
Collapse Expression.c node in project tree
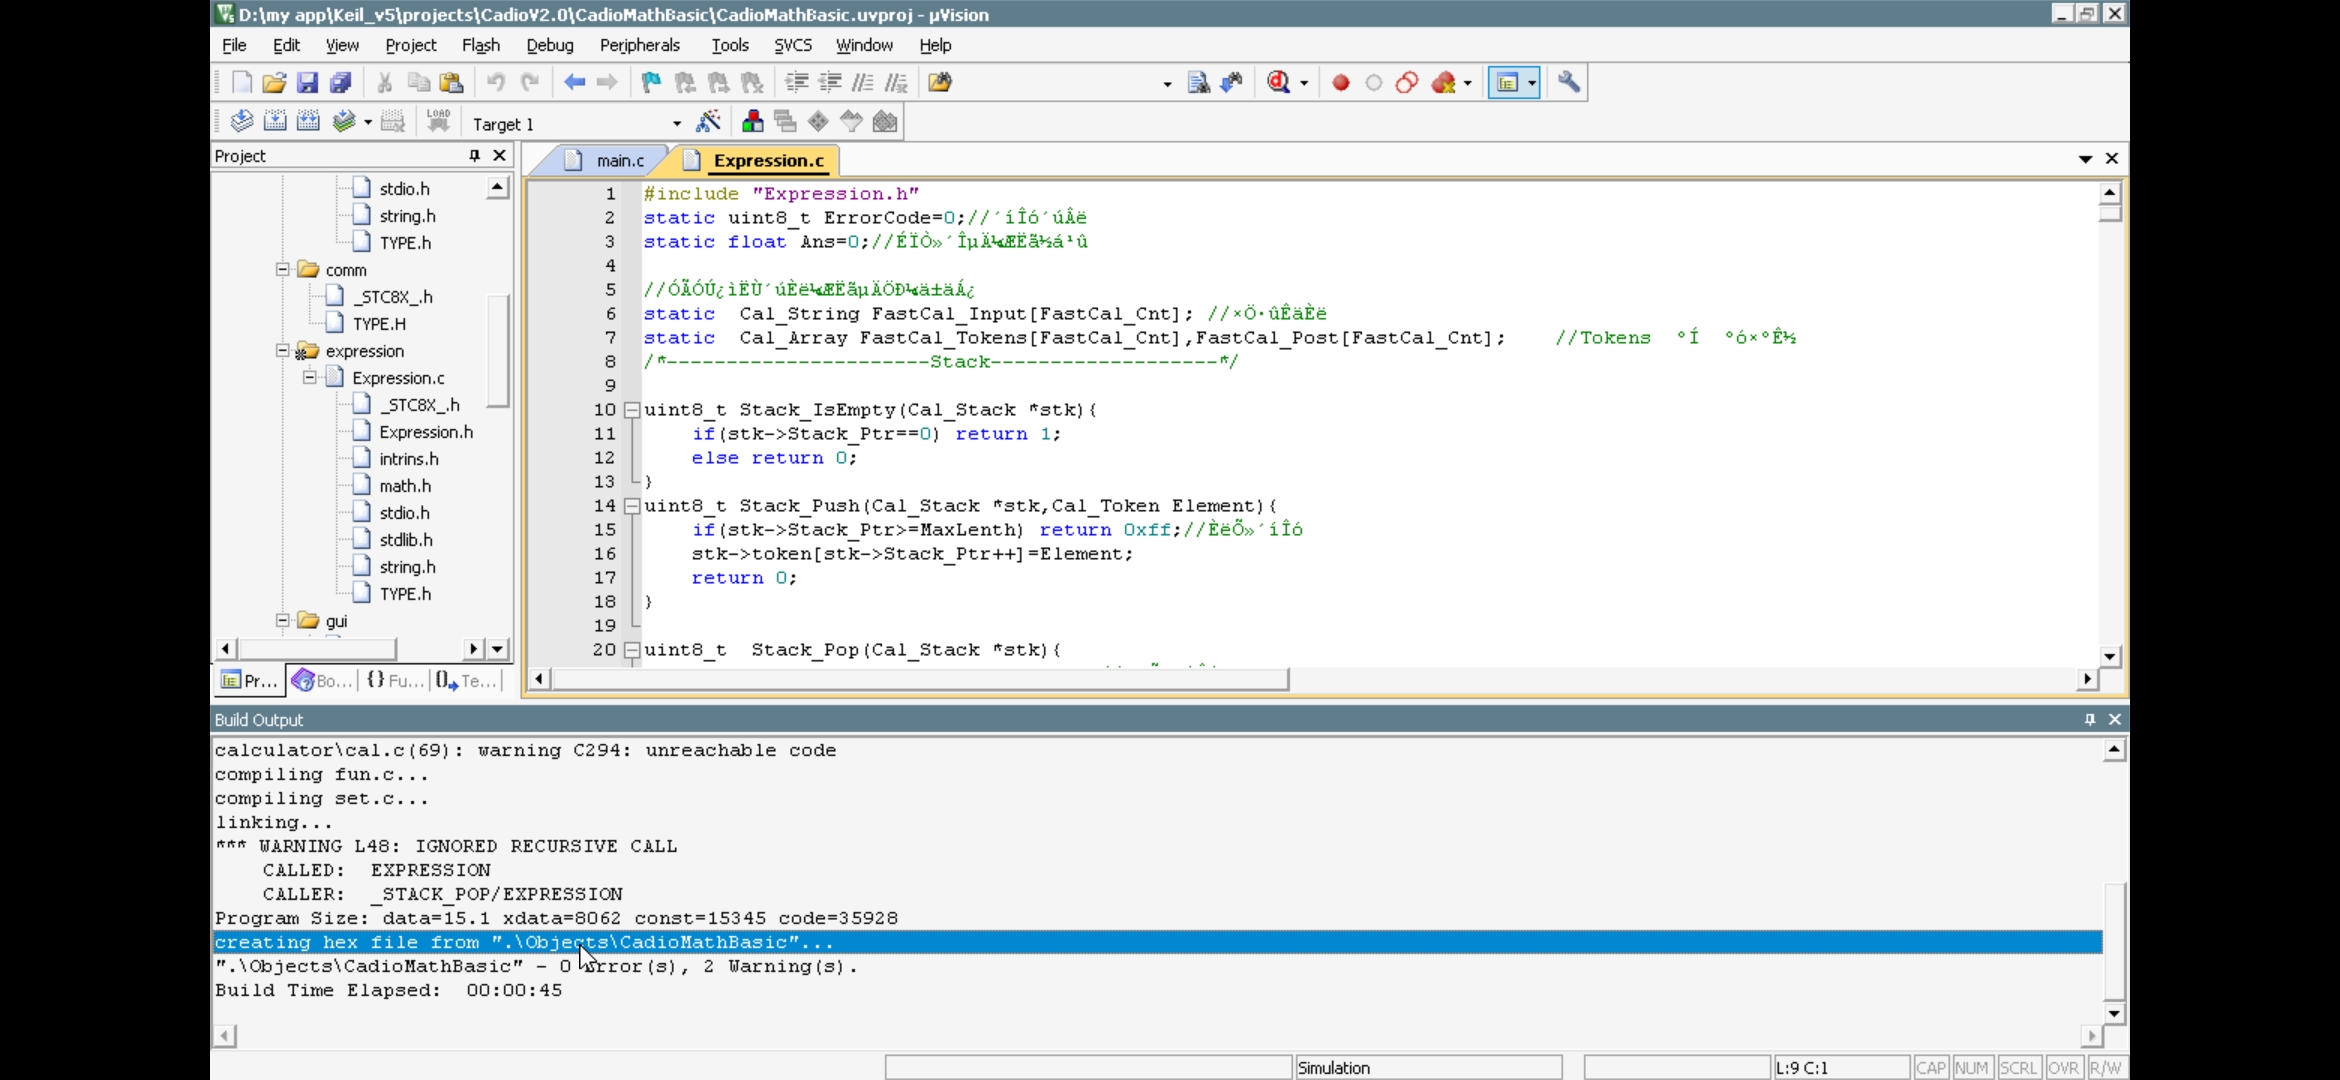[x=310, y=378]
